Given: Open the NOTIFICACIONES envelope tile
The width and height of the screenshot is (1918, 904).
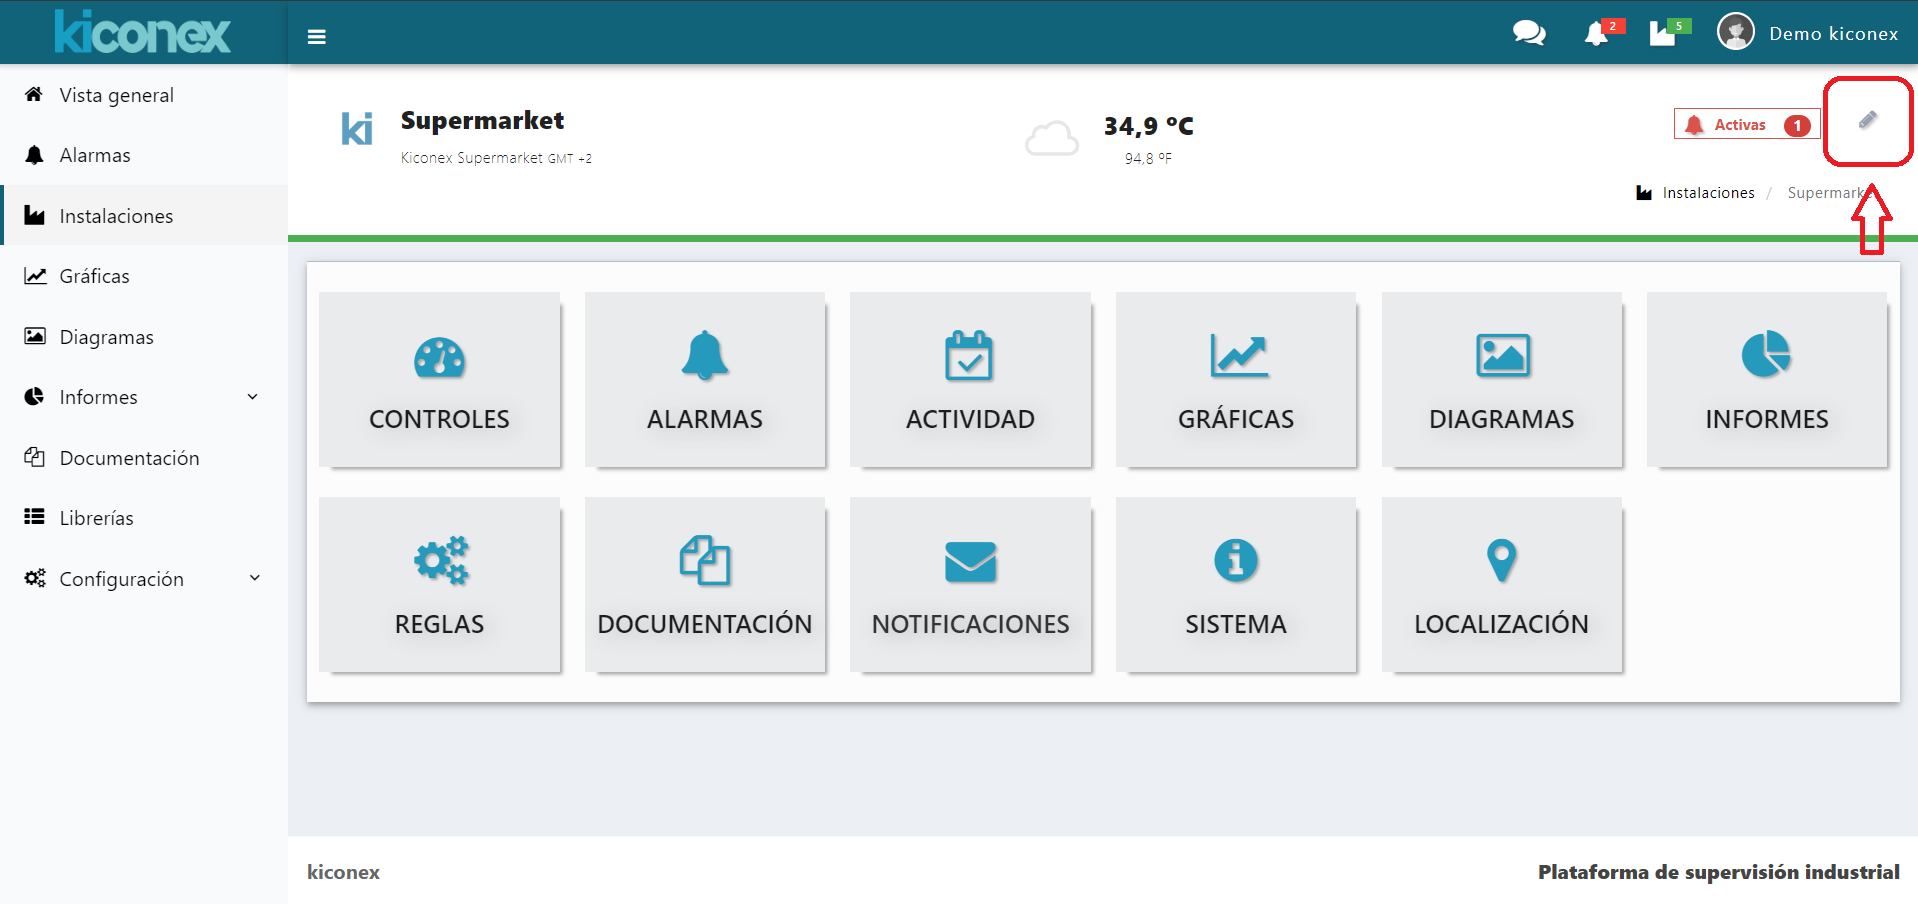Looking at the screenshot, I should tap(970, 585).
